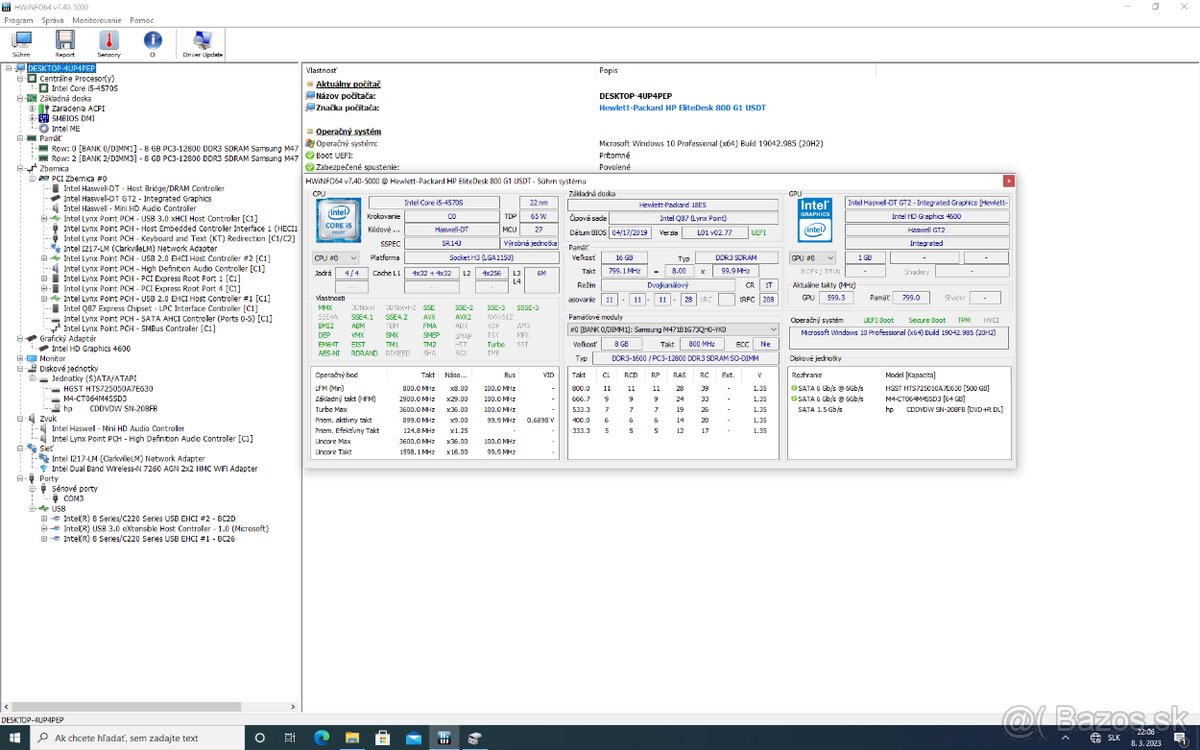Screen dimensions: 1200x750
Task: Open the Pomoc menu
Action: [142, 20]
